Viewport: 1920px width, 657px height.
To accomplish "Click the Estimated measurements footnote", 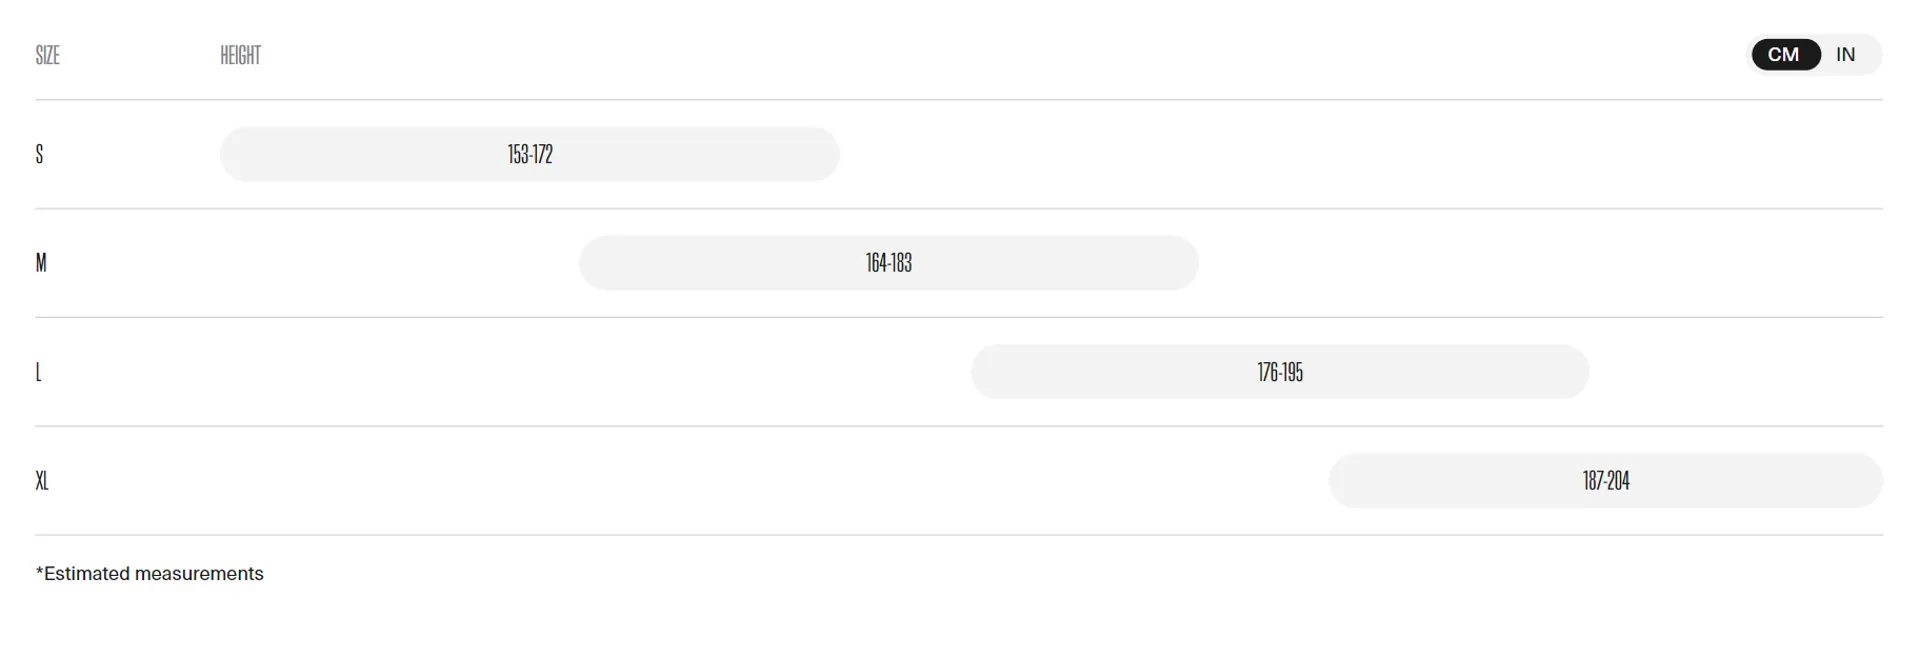I will (150, 574).
